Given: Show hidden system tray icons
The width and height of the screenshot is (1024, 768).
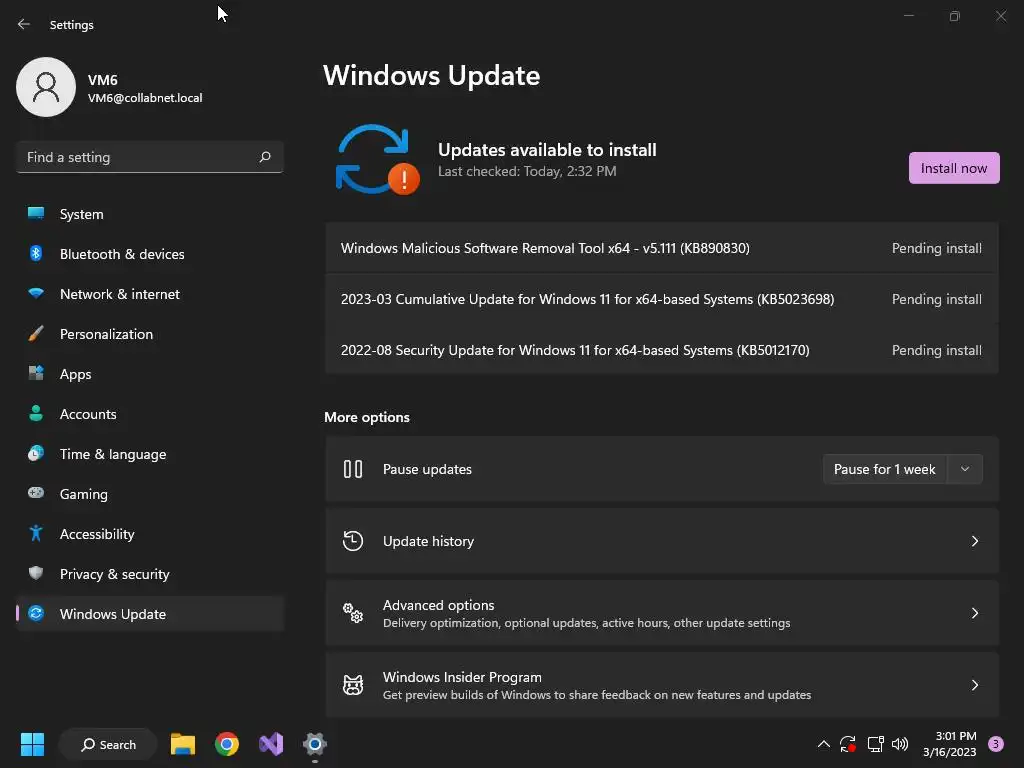Looking at the screenshot, I should coord(824,744).
